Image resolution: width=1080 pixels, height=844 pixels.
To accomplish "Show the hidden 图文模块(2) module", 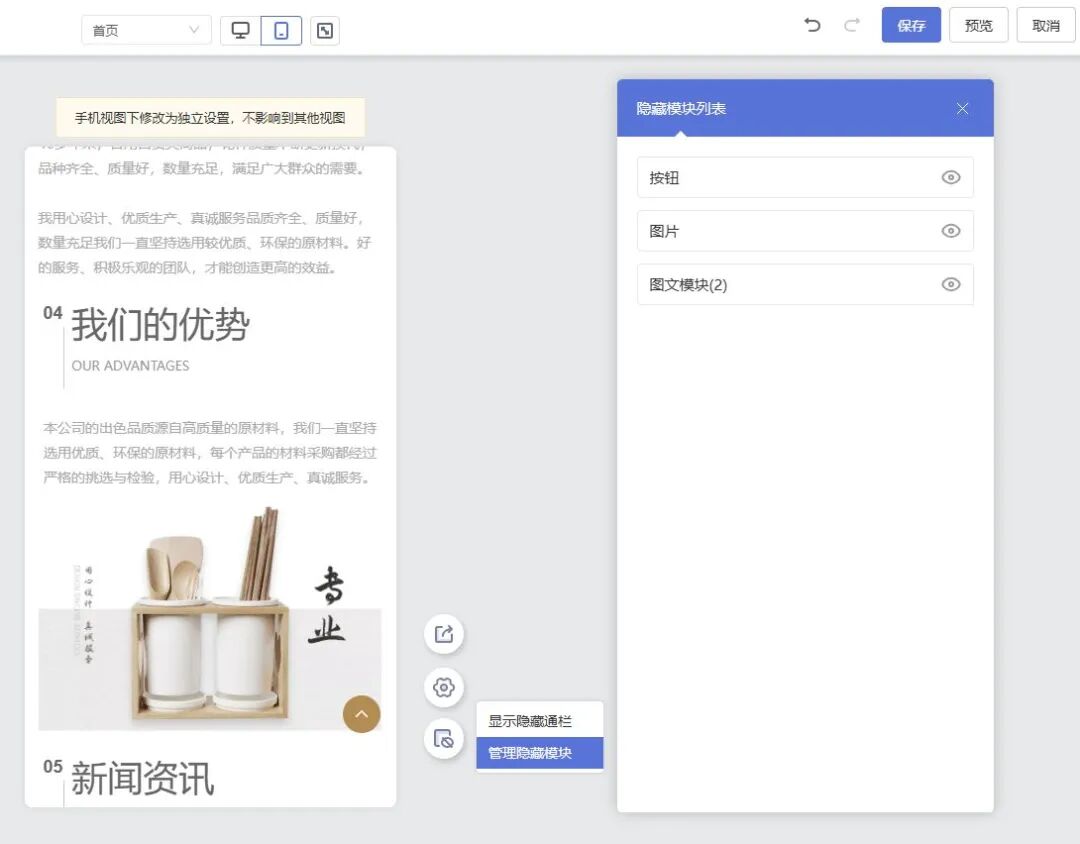I will pos(951,284).
